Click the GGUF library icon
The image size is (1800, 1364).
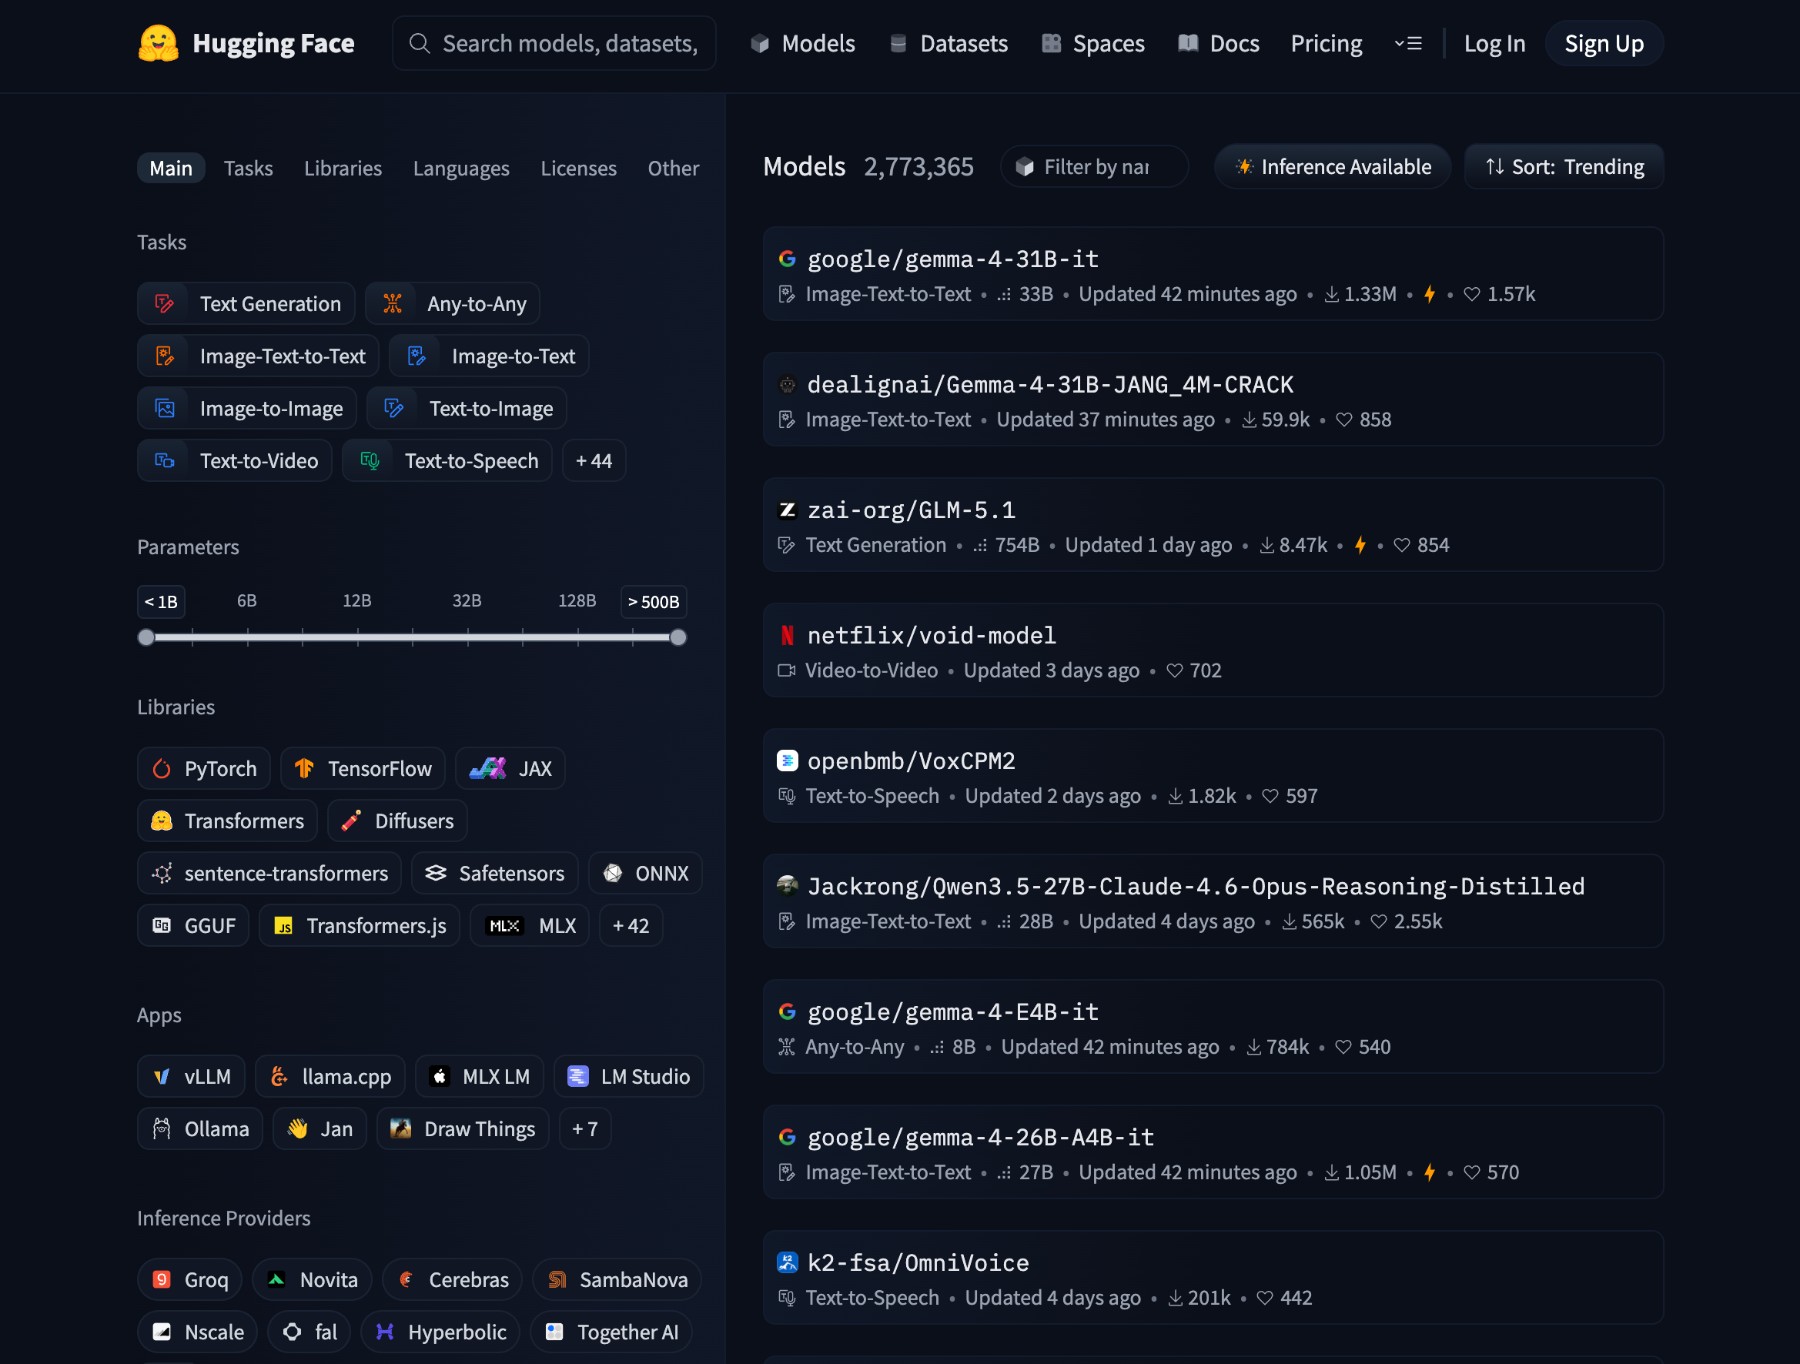pos(162,926)
